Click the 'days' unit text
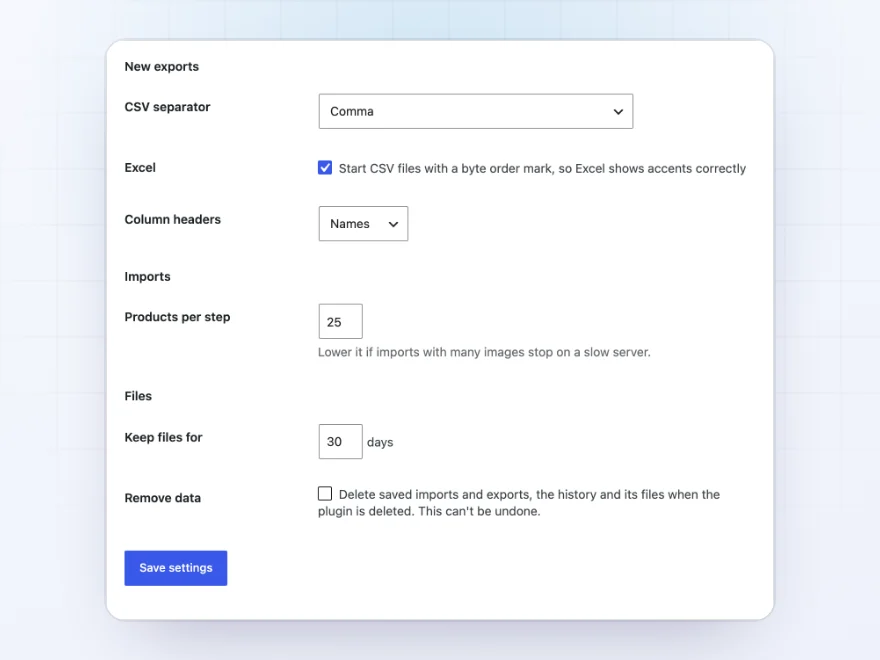 pyautogui.click(x=380, y=442)
